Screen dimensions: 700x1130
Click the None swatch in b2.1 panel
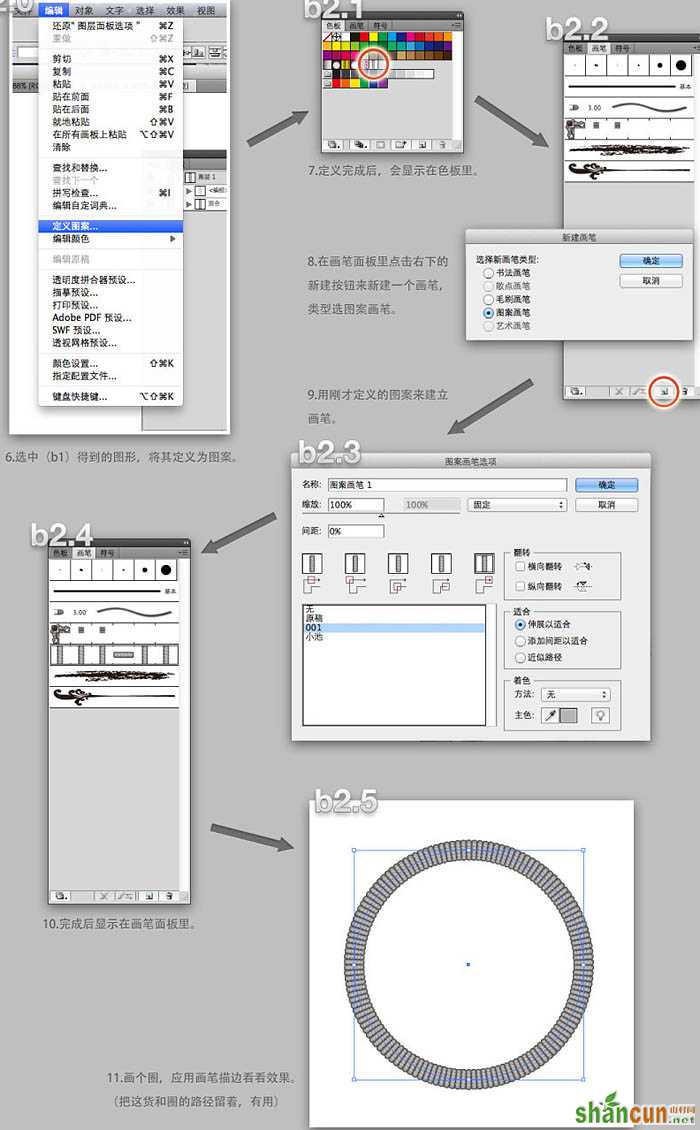(x=328, y=37)
